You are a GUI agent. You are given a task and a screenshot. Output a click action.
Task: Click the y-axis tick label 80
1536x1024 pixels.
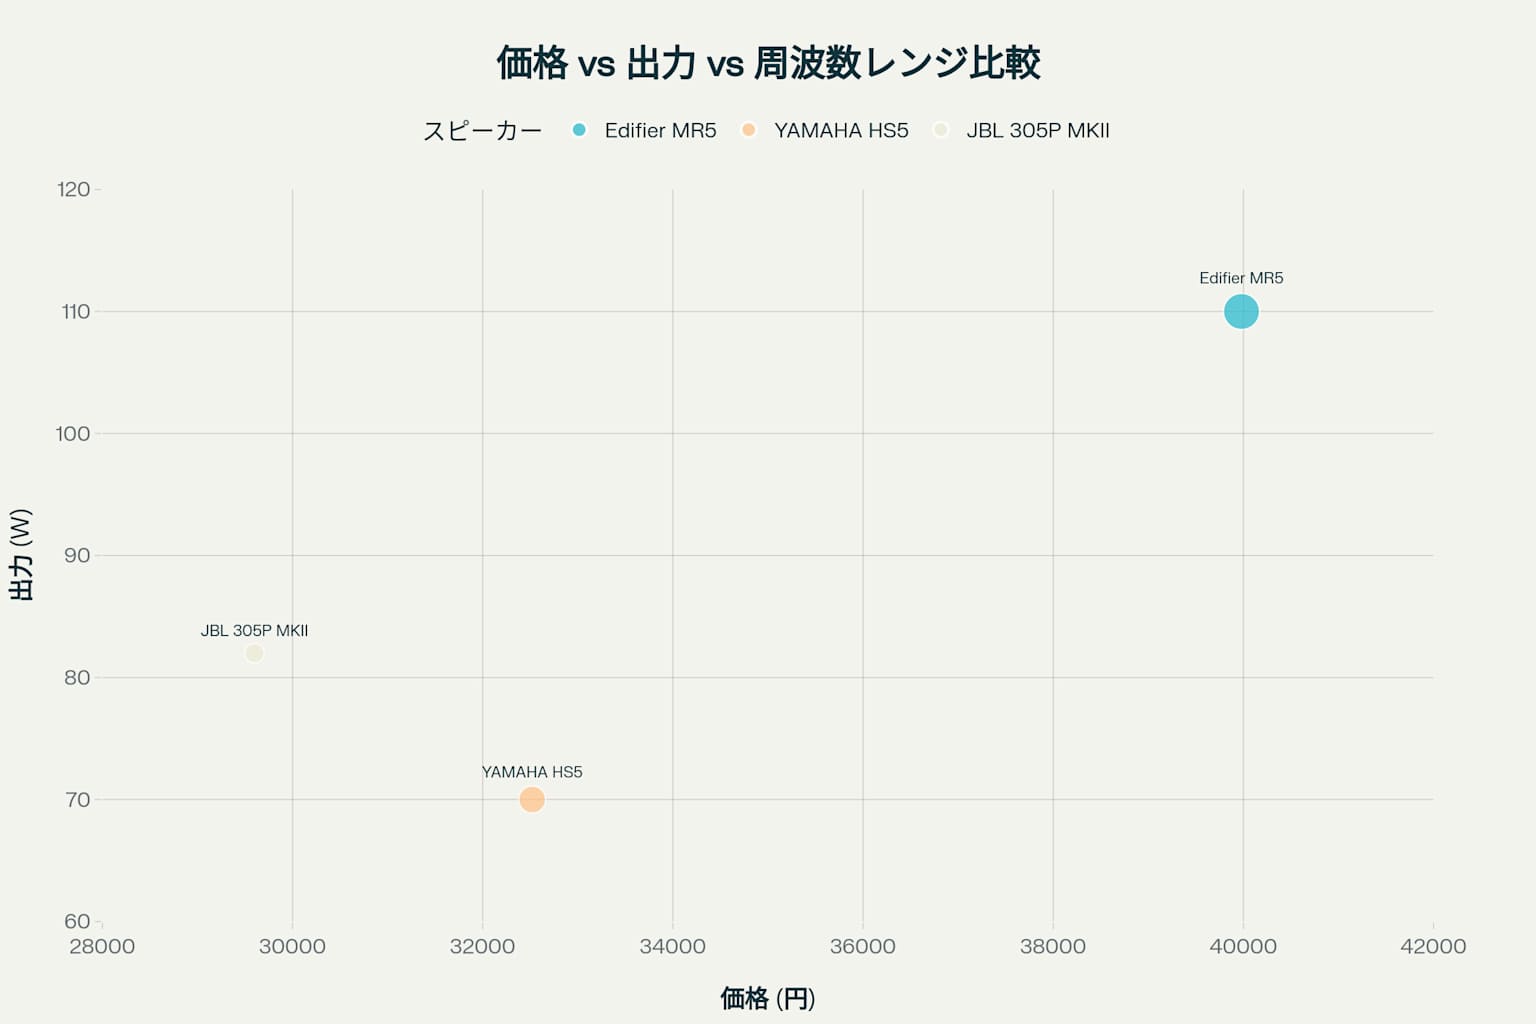coord(77,677)
